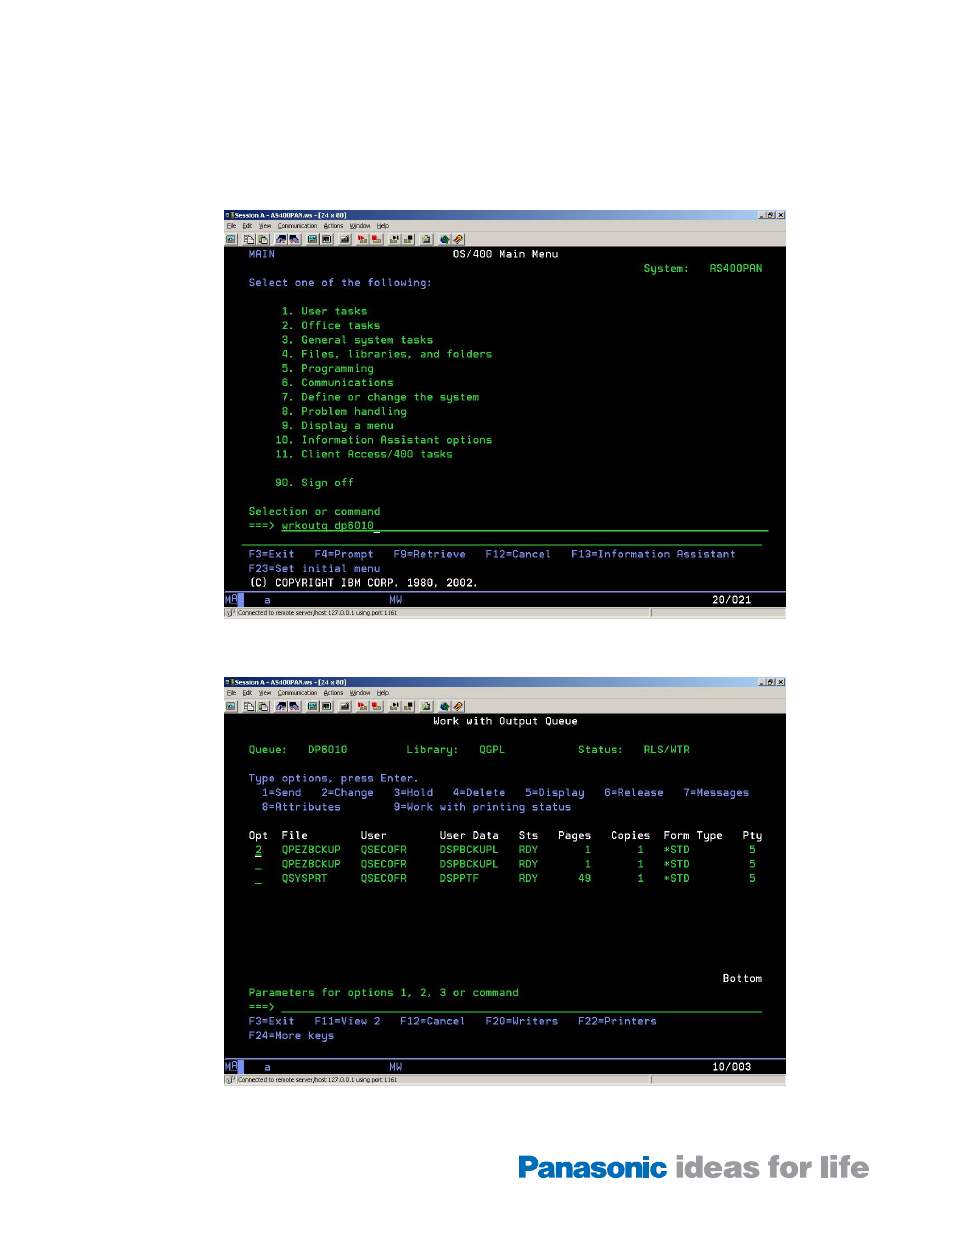Open File menu in Main Menu session window

[x=231, y=226]
